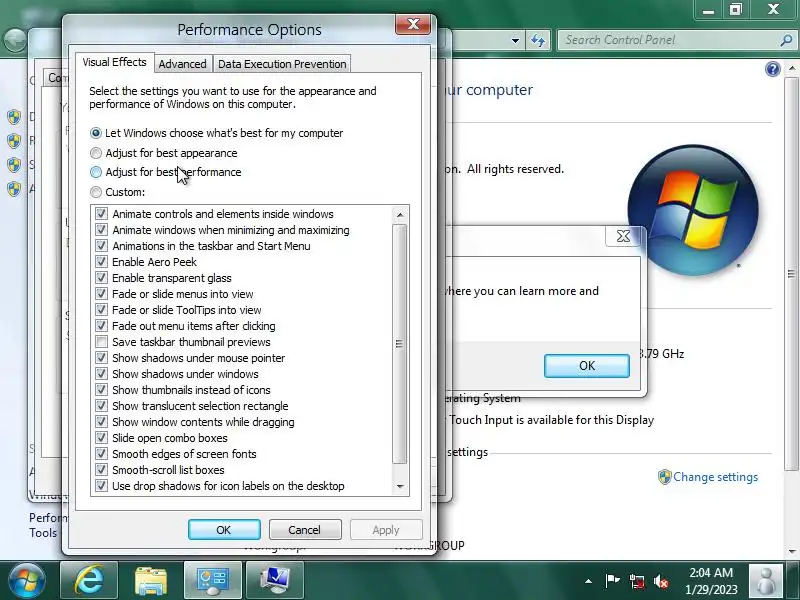Image resolution: width=800 pixels, height=600 pixels.
Task: Launch Internet Explorer from the taskbar
Action: click(89, 581)
